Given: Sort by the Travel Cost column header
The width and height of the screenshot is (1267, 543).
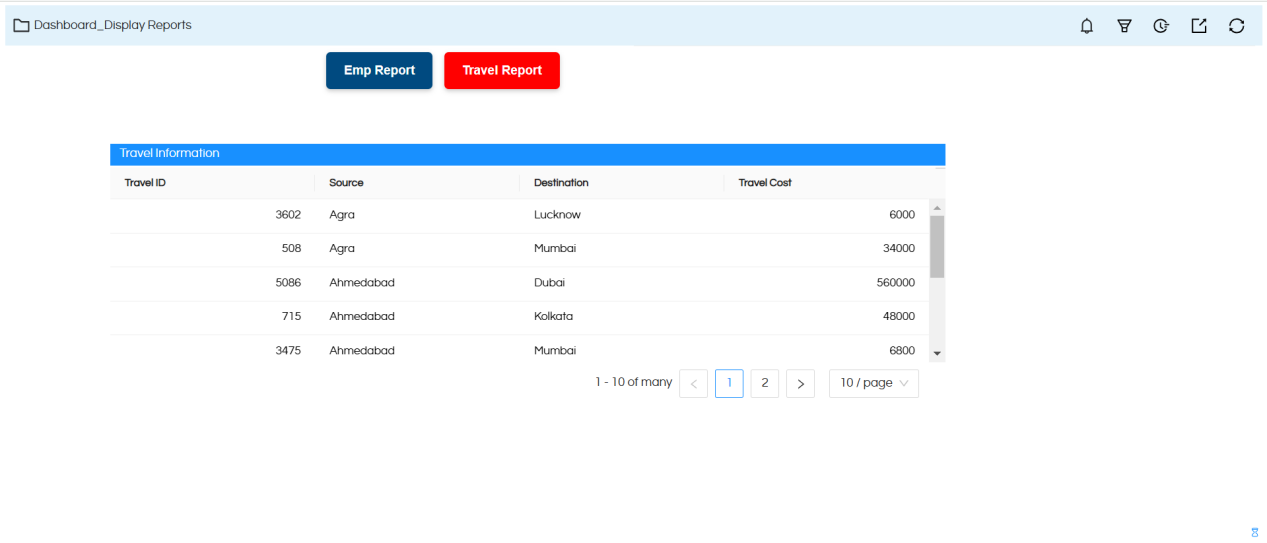Looking at the screenshot, I should tap(765, 183).
